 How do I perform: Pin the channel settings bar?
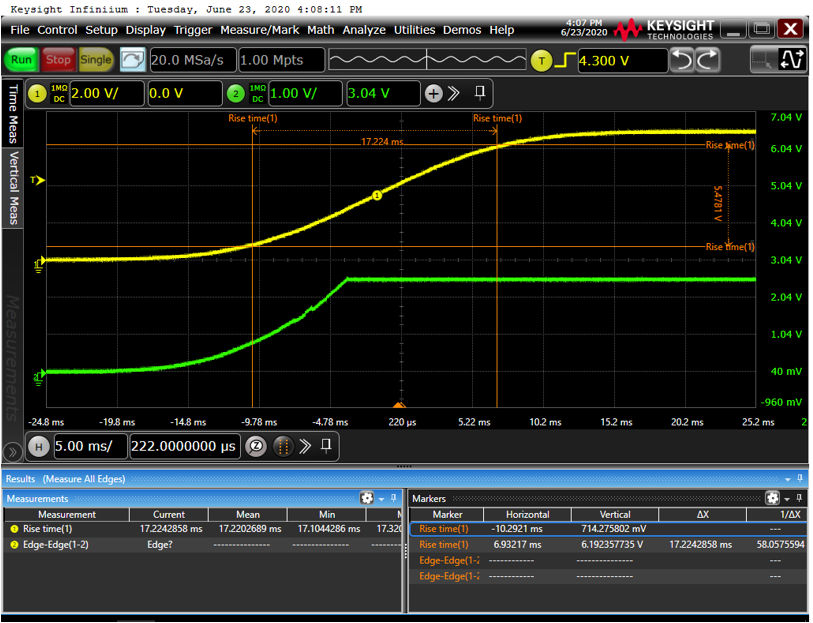click(480, 93)
